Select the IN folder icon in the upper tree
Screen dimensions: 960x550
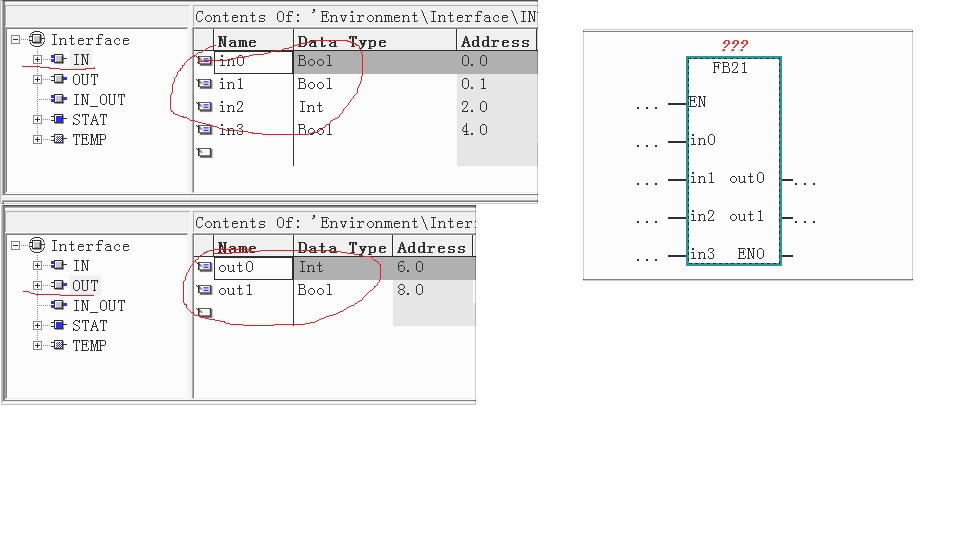click(59, 59)
